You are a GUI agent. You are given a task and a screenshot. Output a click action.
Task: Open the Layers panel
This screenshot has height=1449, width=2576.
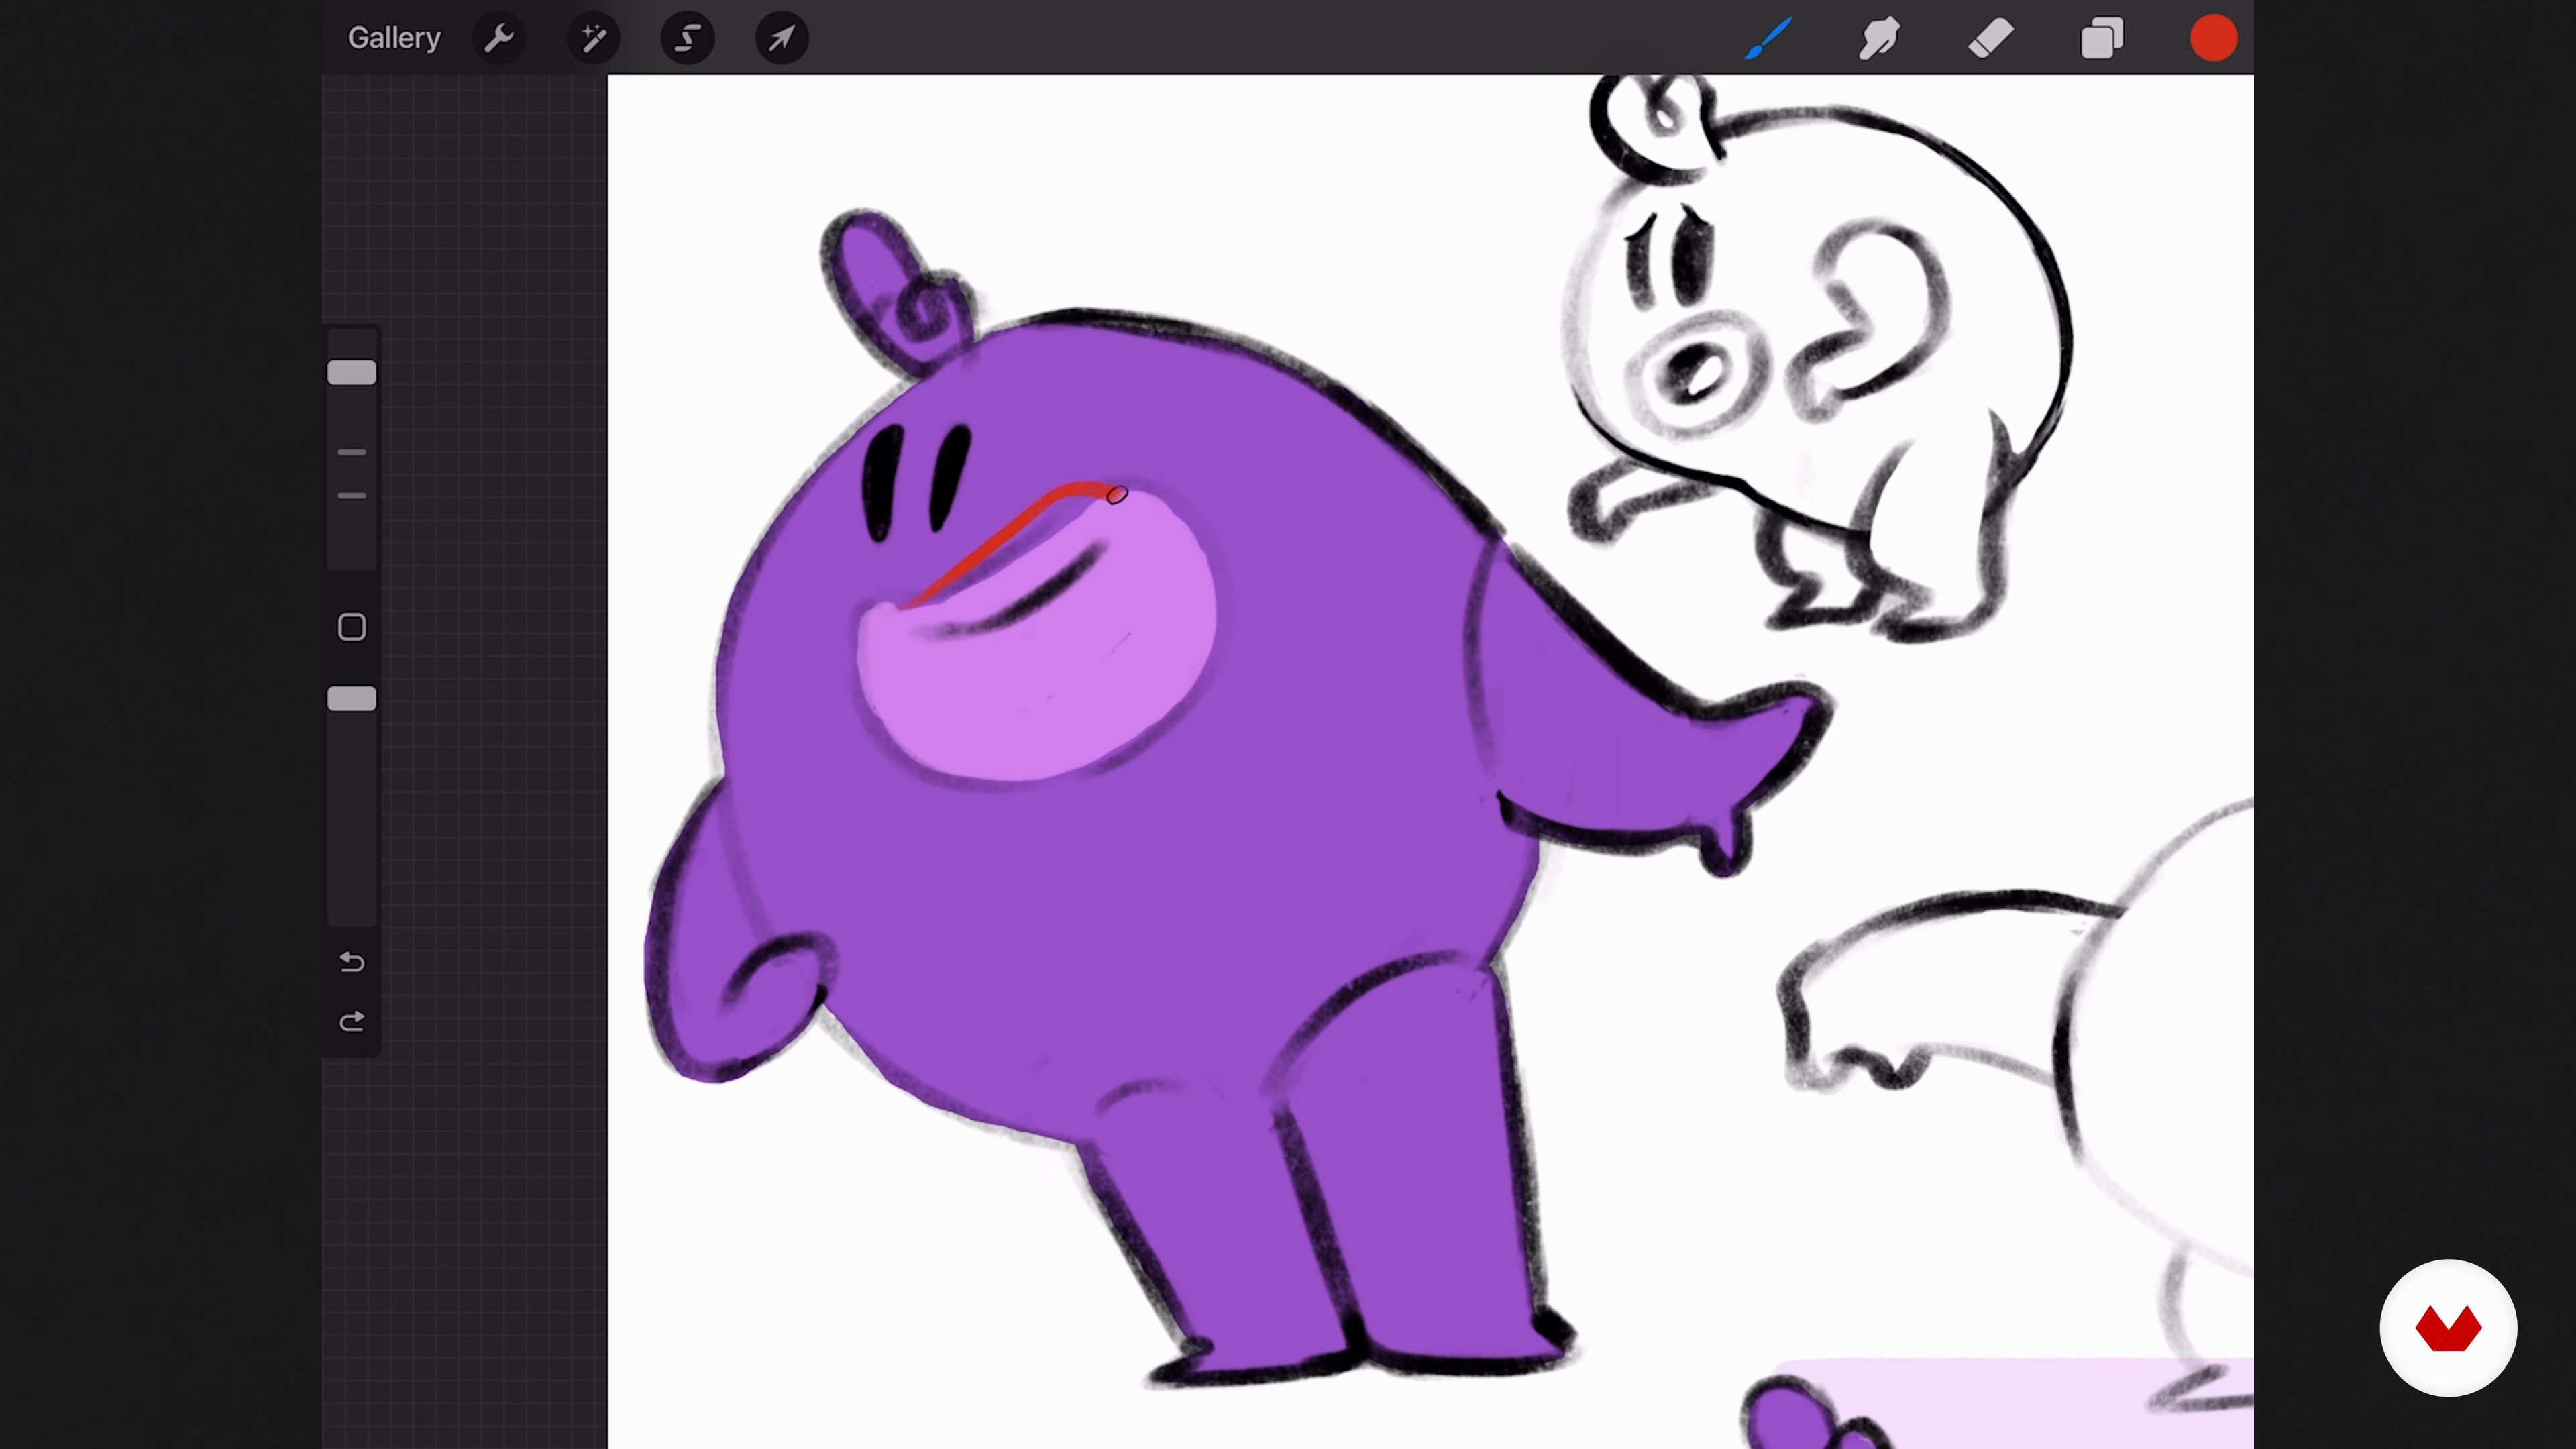(x=2101, y=39)
